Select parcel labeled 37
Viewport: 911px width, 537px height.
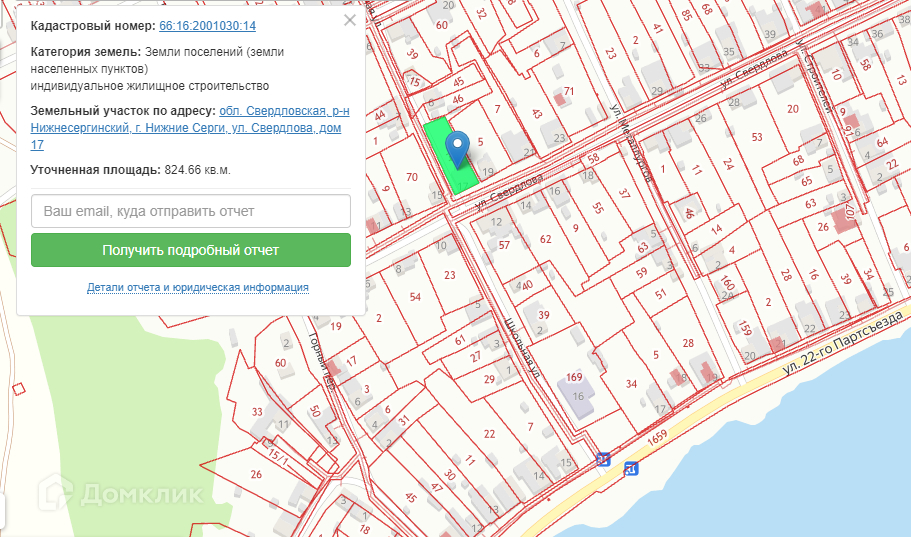click(624, 193)
